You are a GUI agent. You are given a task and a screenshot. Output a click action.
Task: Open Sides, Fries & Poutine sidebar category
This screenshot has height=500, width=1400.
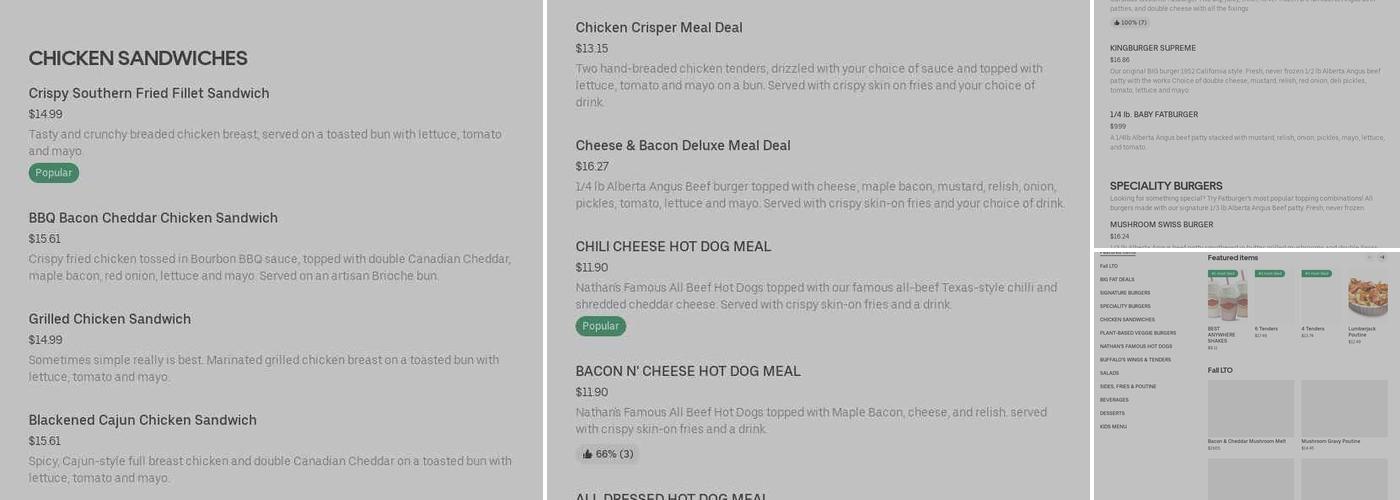1128,386
